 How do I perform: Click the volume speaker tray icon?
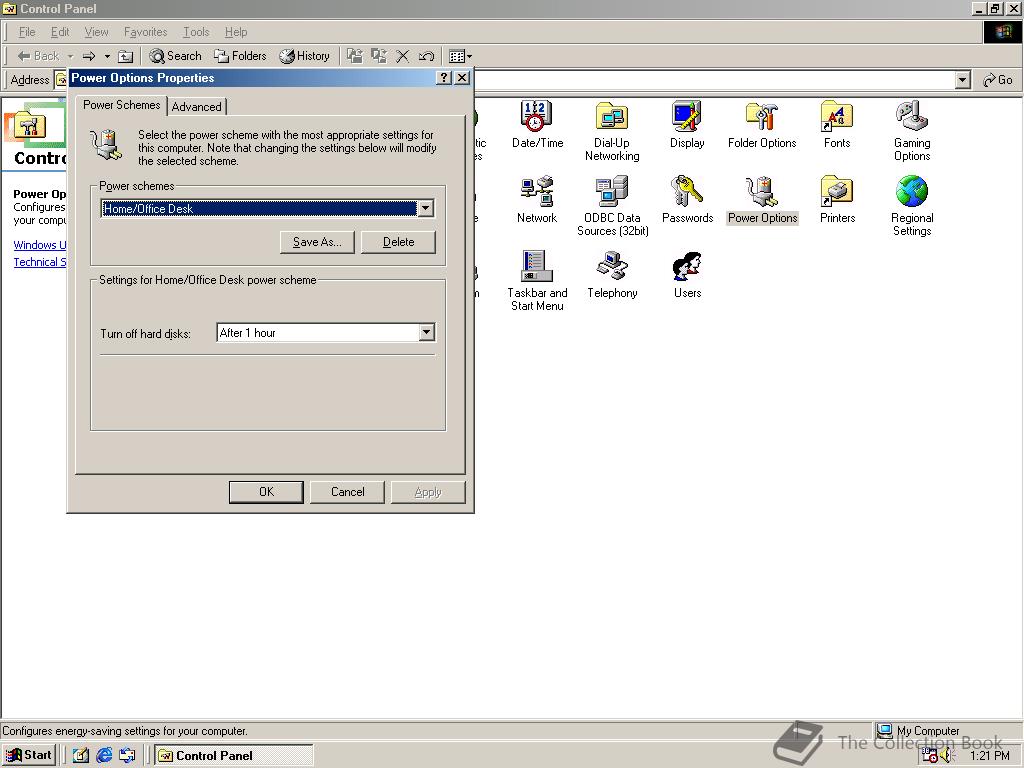pos(947,756)
